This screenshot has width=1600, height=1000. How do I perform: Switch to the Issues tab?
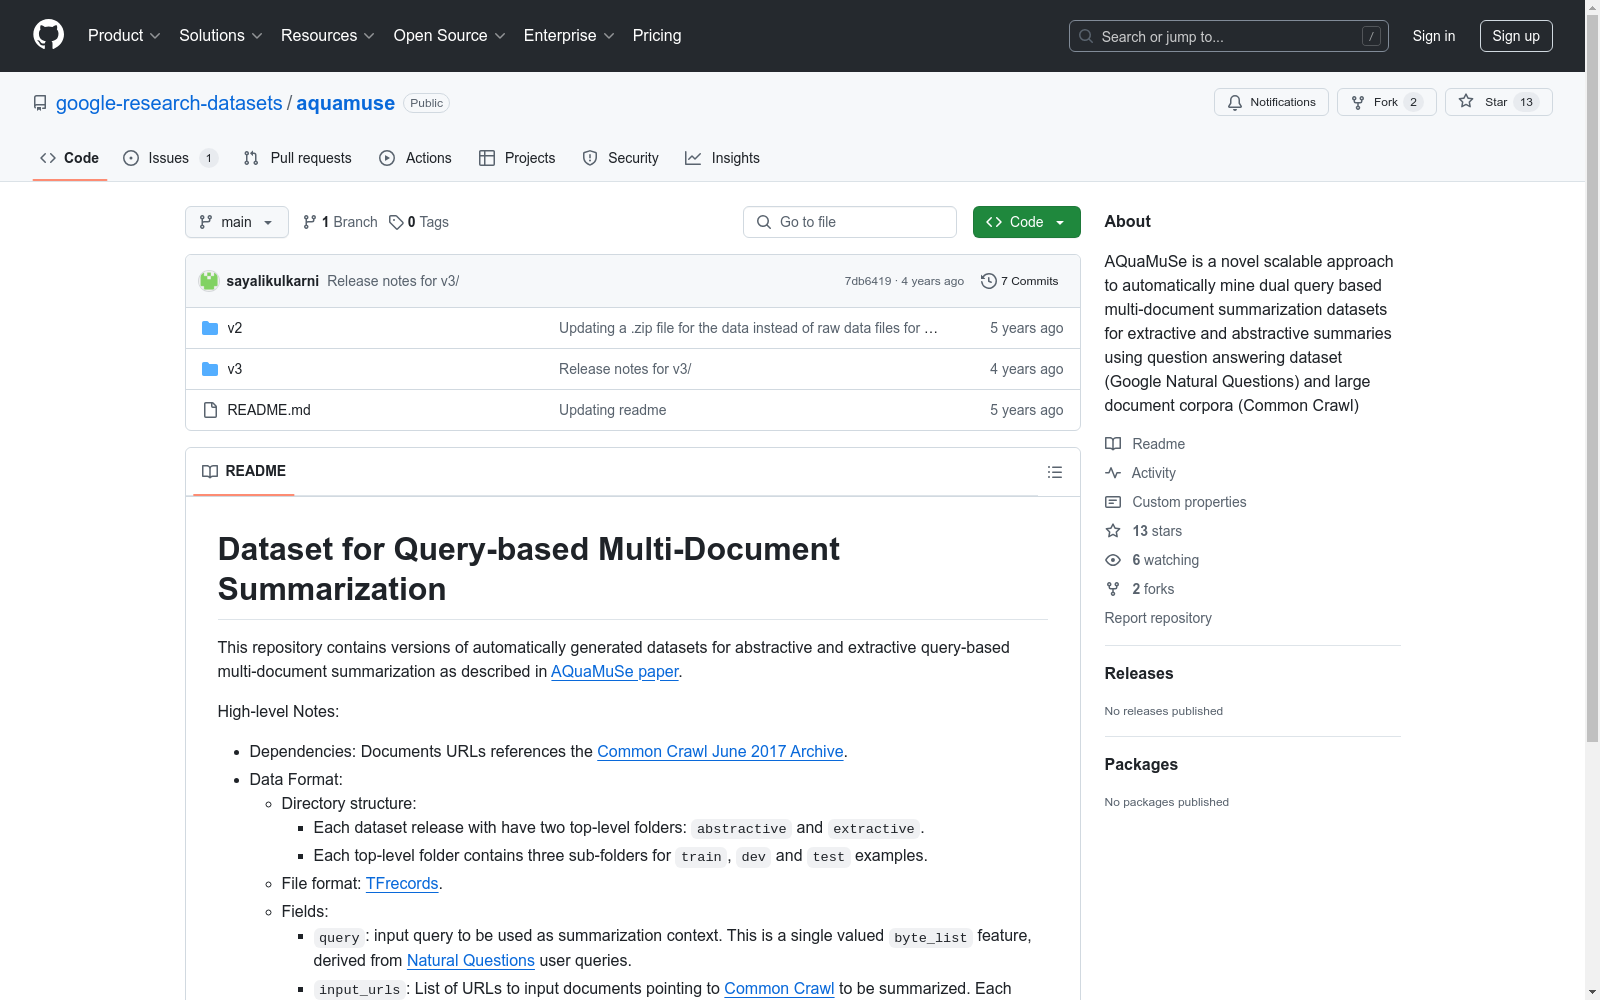tap(170, 158)
